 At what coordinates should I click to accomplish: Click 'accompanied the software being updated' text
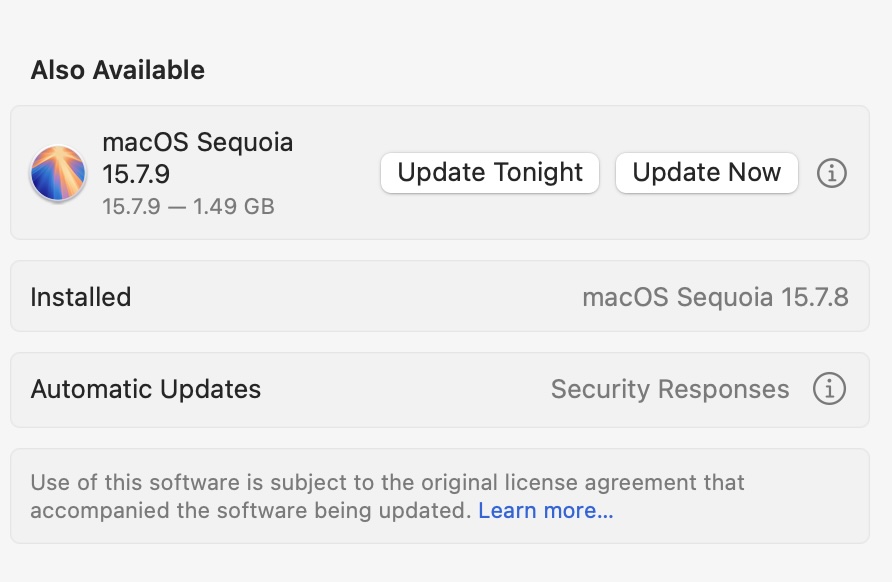(x=251, y=510)
